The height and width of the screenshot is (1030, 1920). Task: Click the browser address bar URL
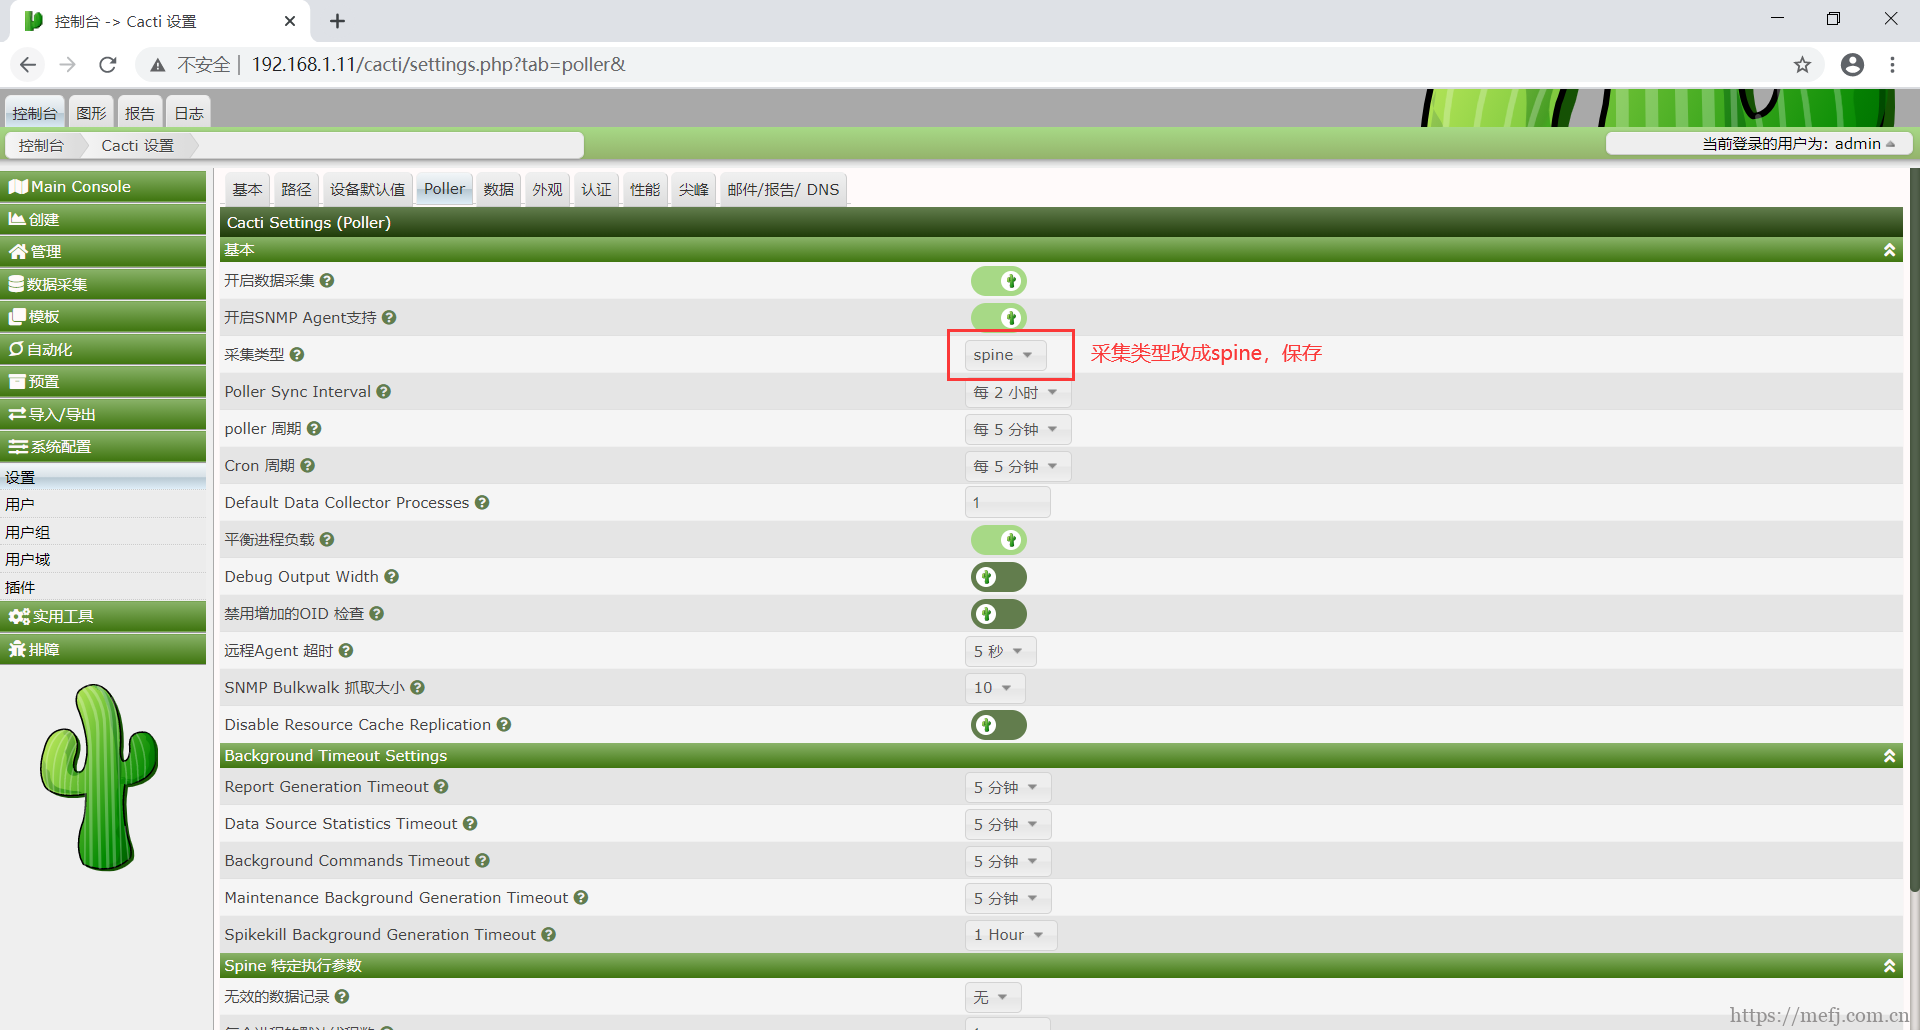(438, 65)
